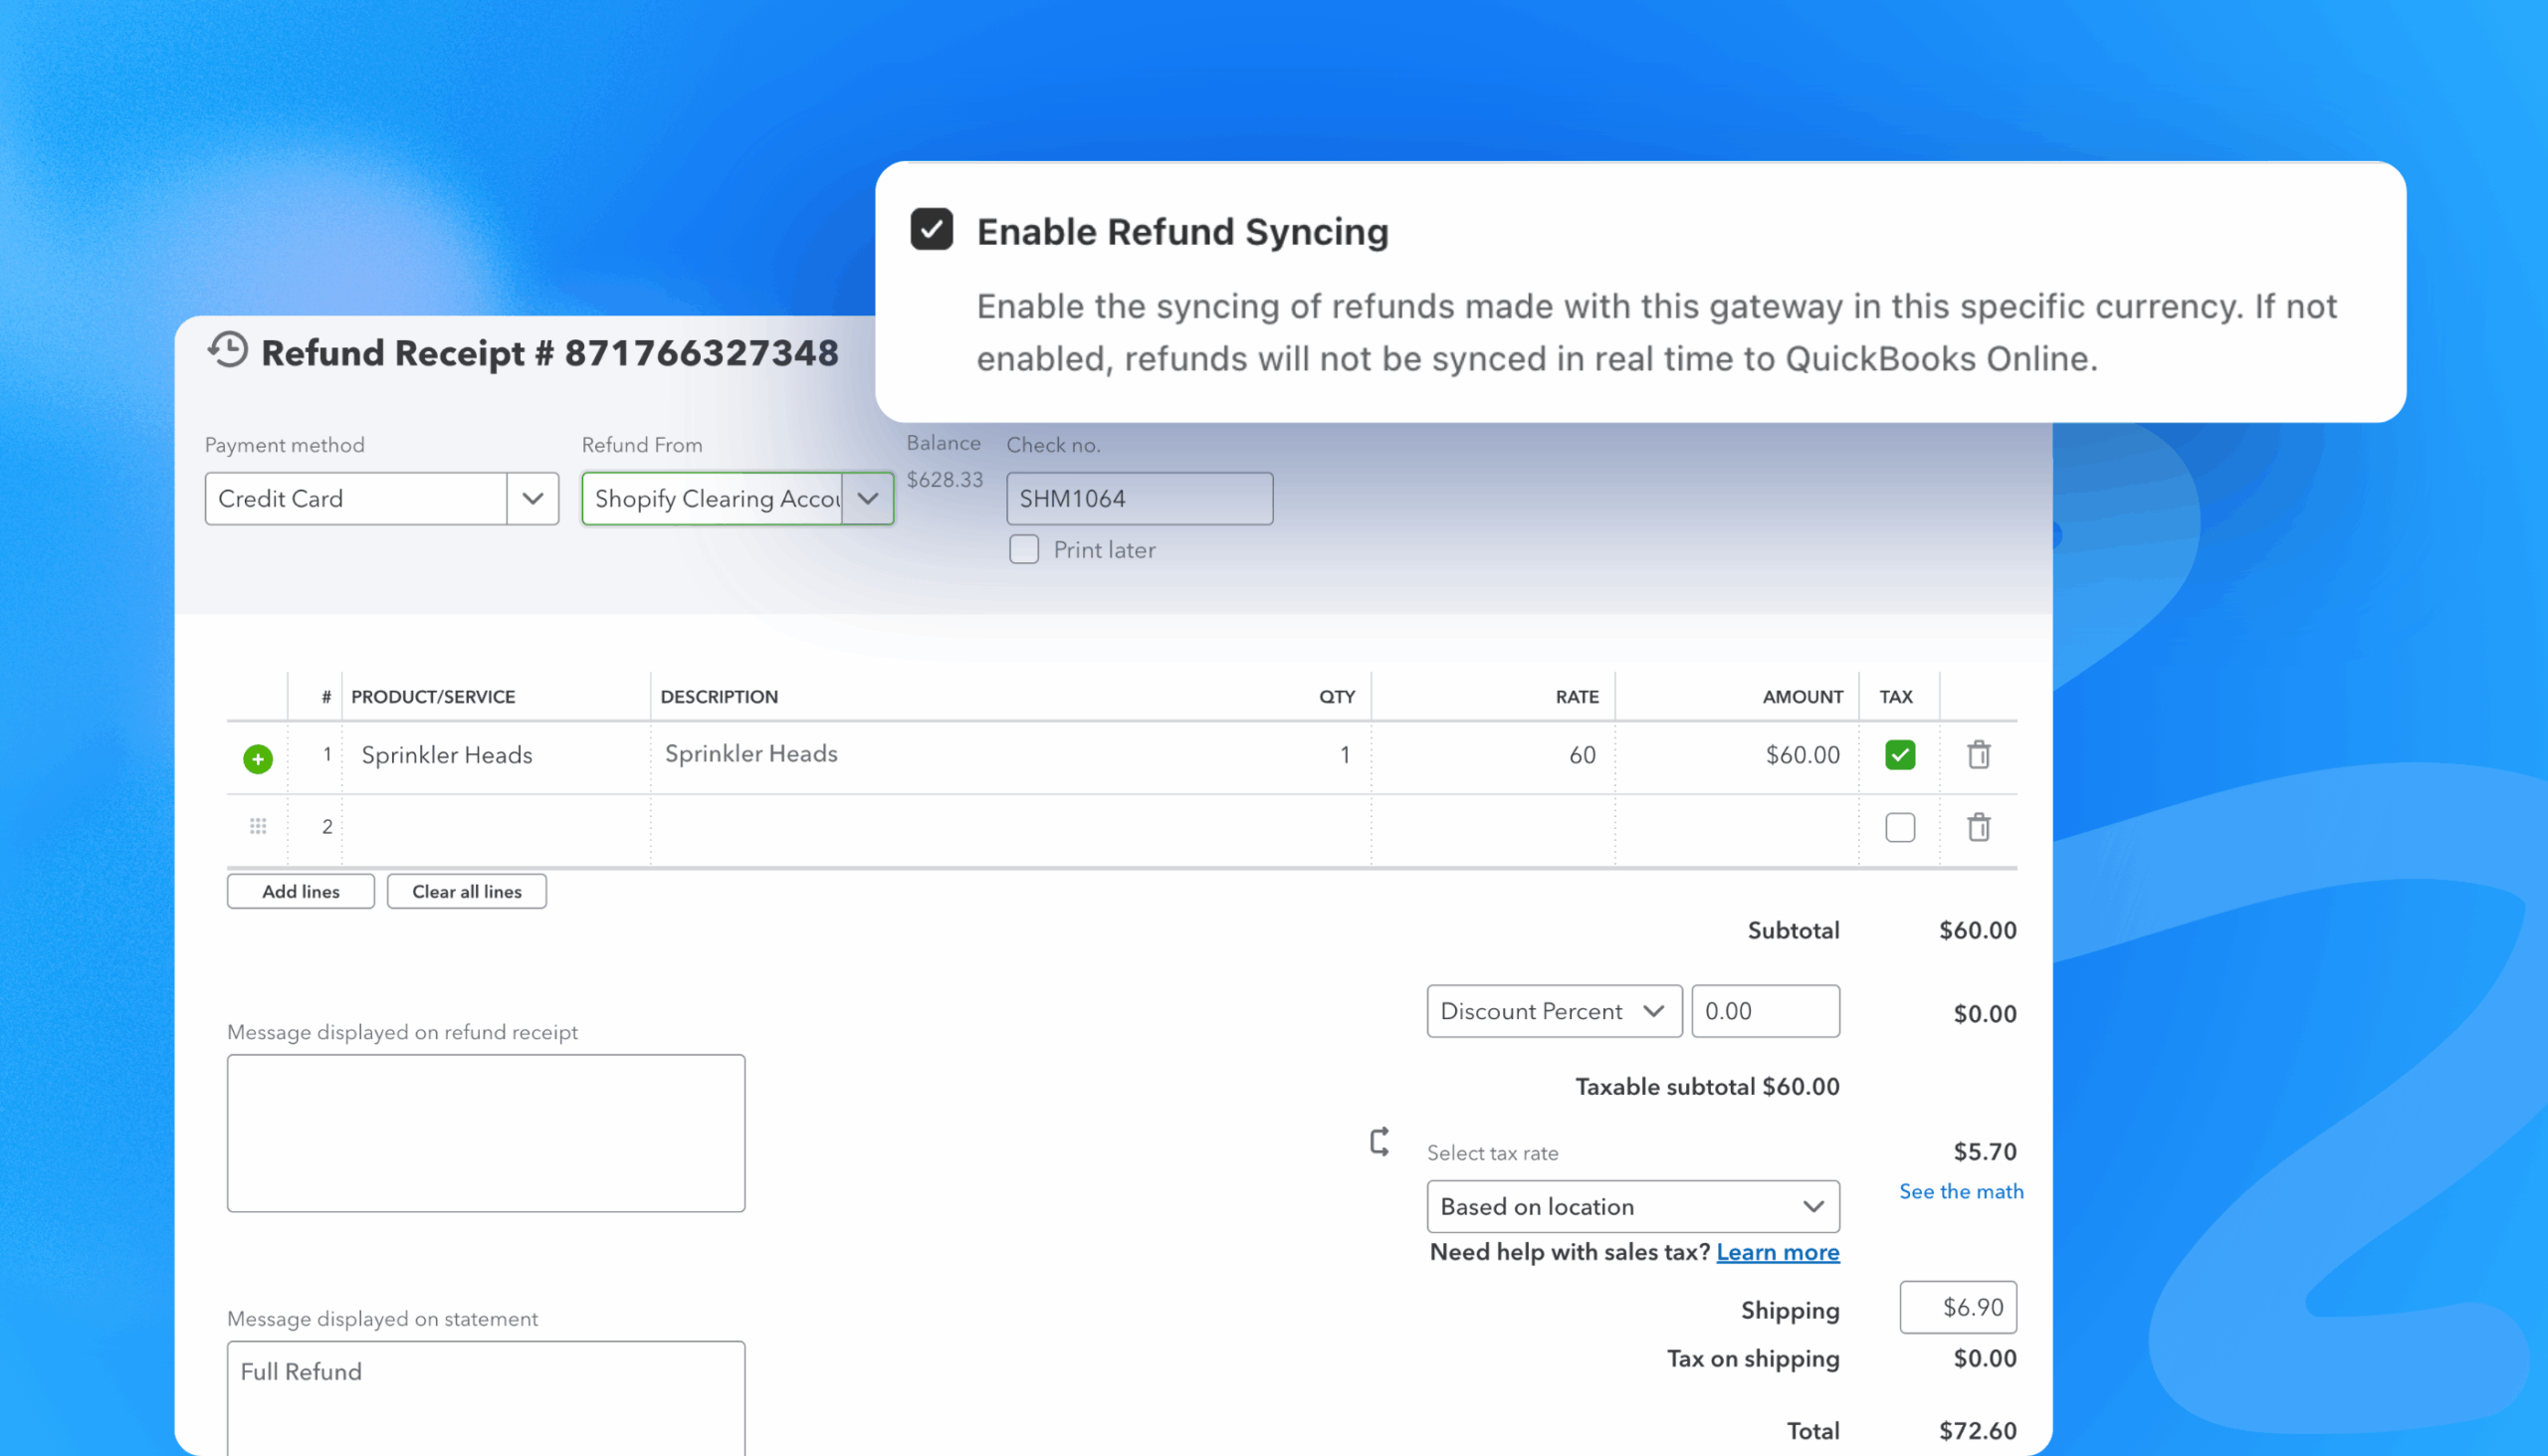Click the trash icon on empty line 2
2548x1456 pixels.
click(x=1979, y=827)
